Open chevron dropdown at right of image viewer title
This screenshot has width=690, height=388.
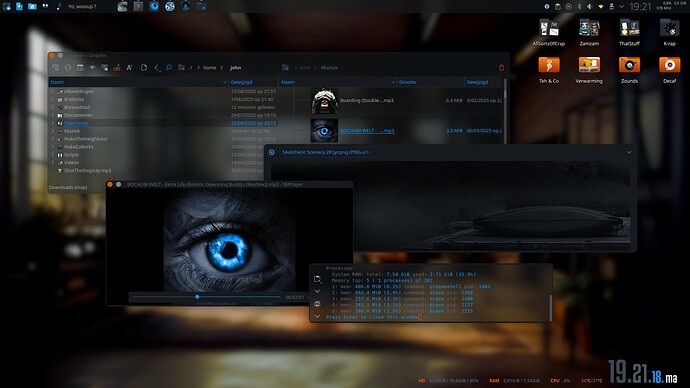coord(629,152)
